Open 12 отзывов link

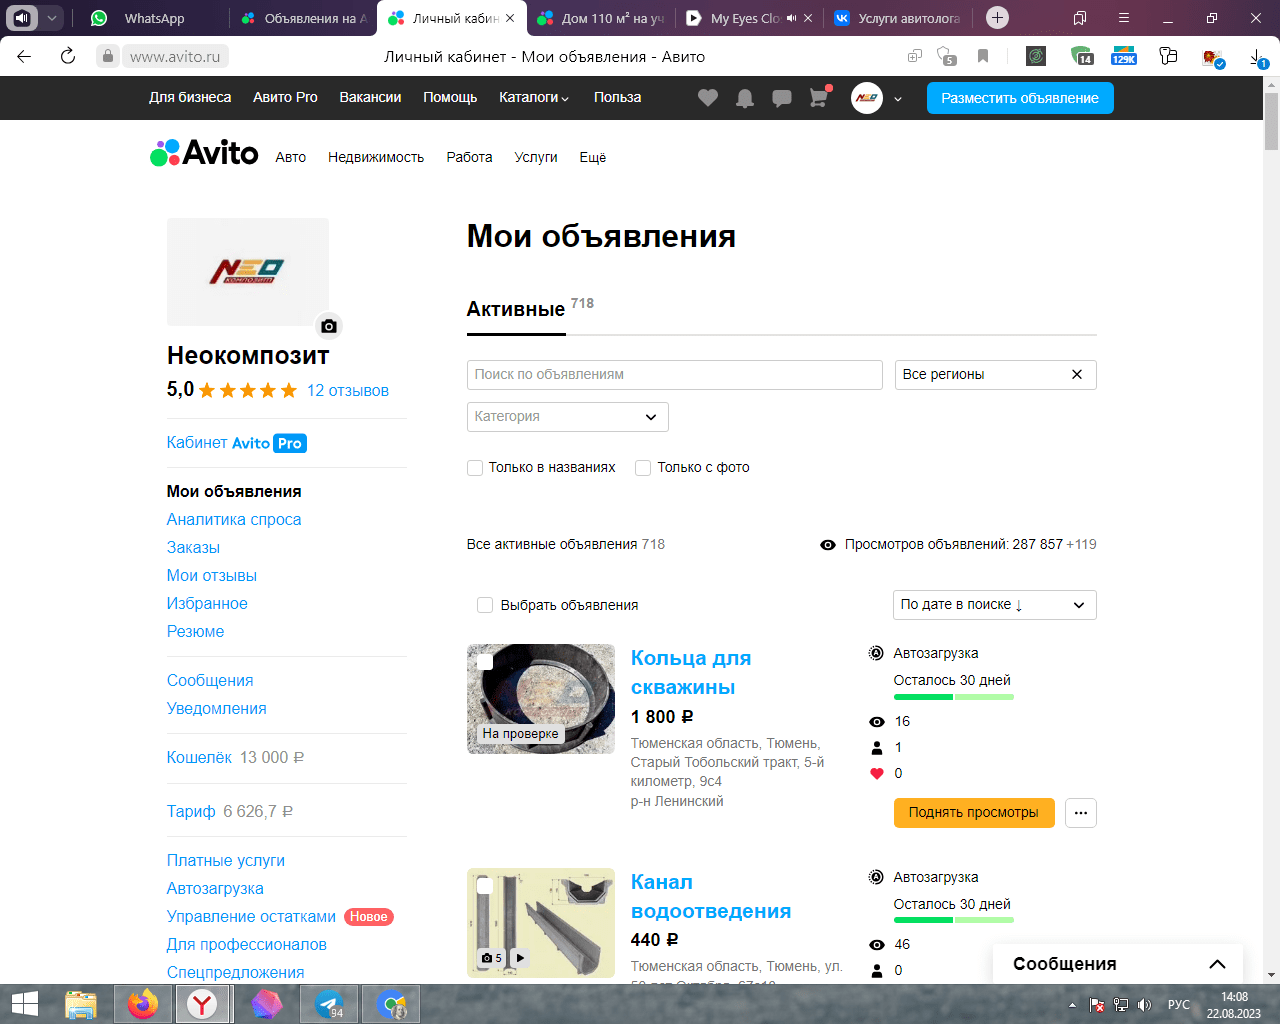[x=348, y=391]
